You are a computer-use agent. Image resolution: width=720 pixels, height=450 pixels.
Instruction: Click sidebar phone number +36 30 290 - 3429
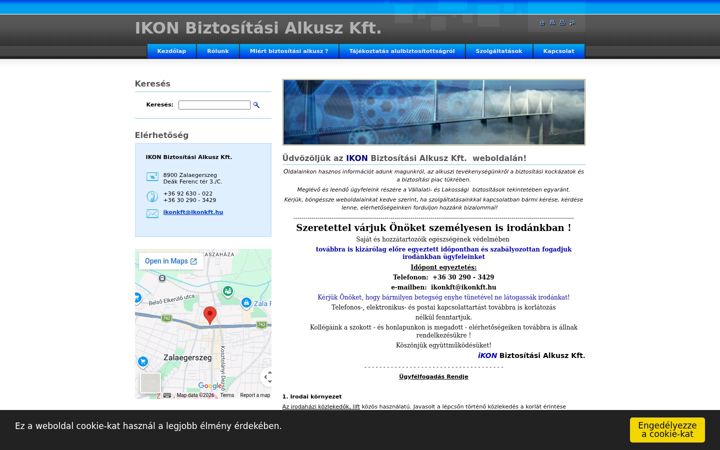(190, 200)
